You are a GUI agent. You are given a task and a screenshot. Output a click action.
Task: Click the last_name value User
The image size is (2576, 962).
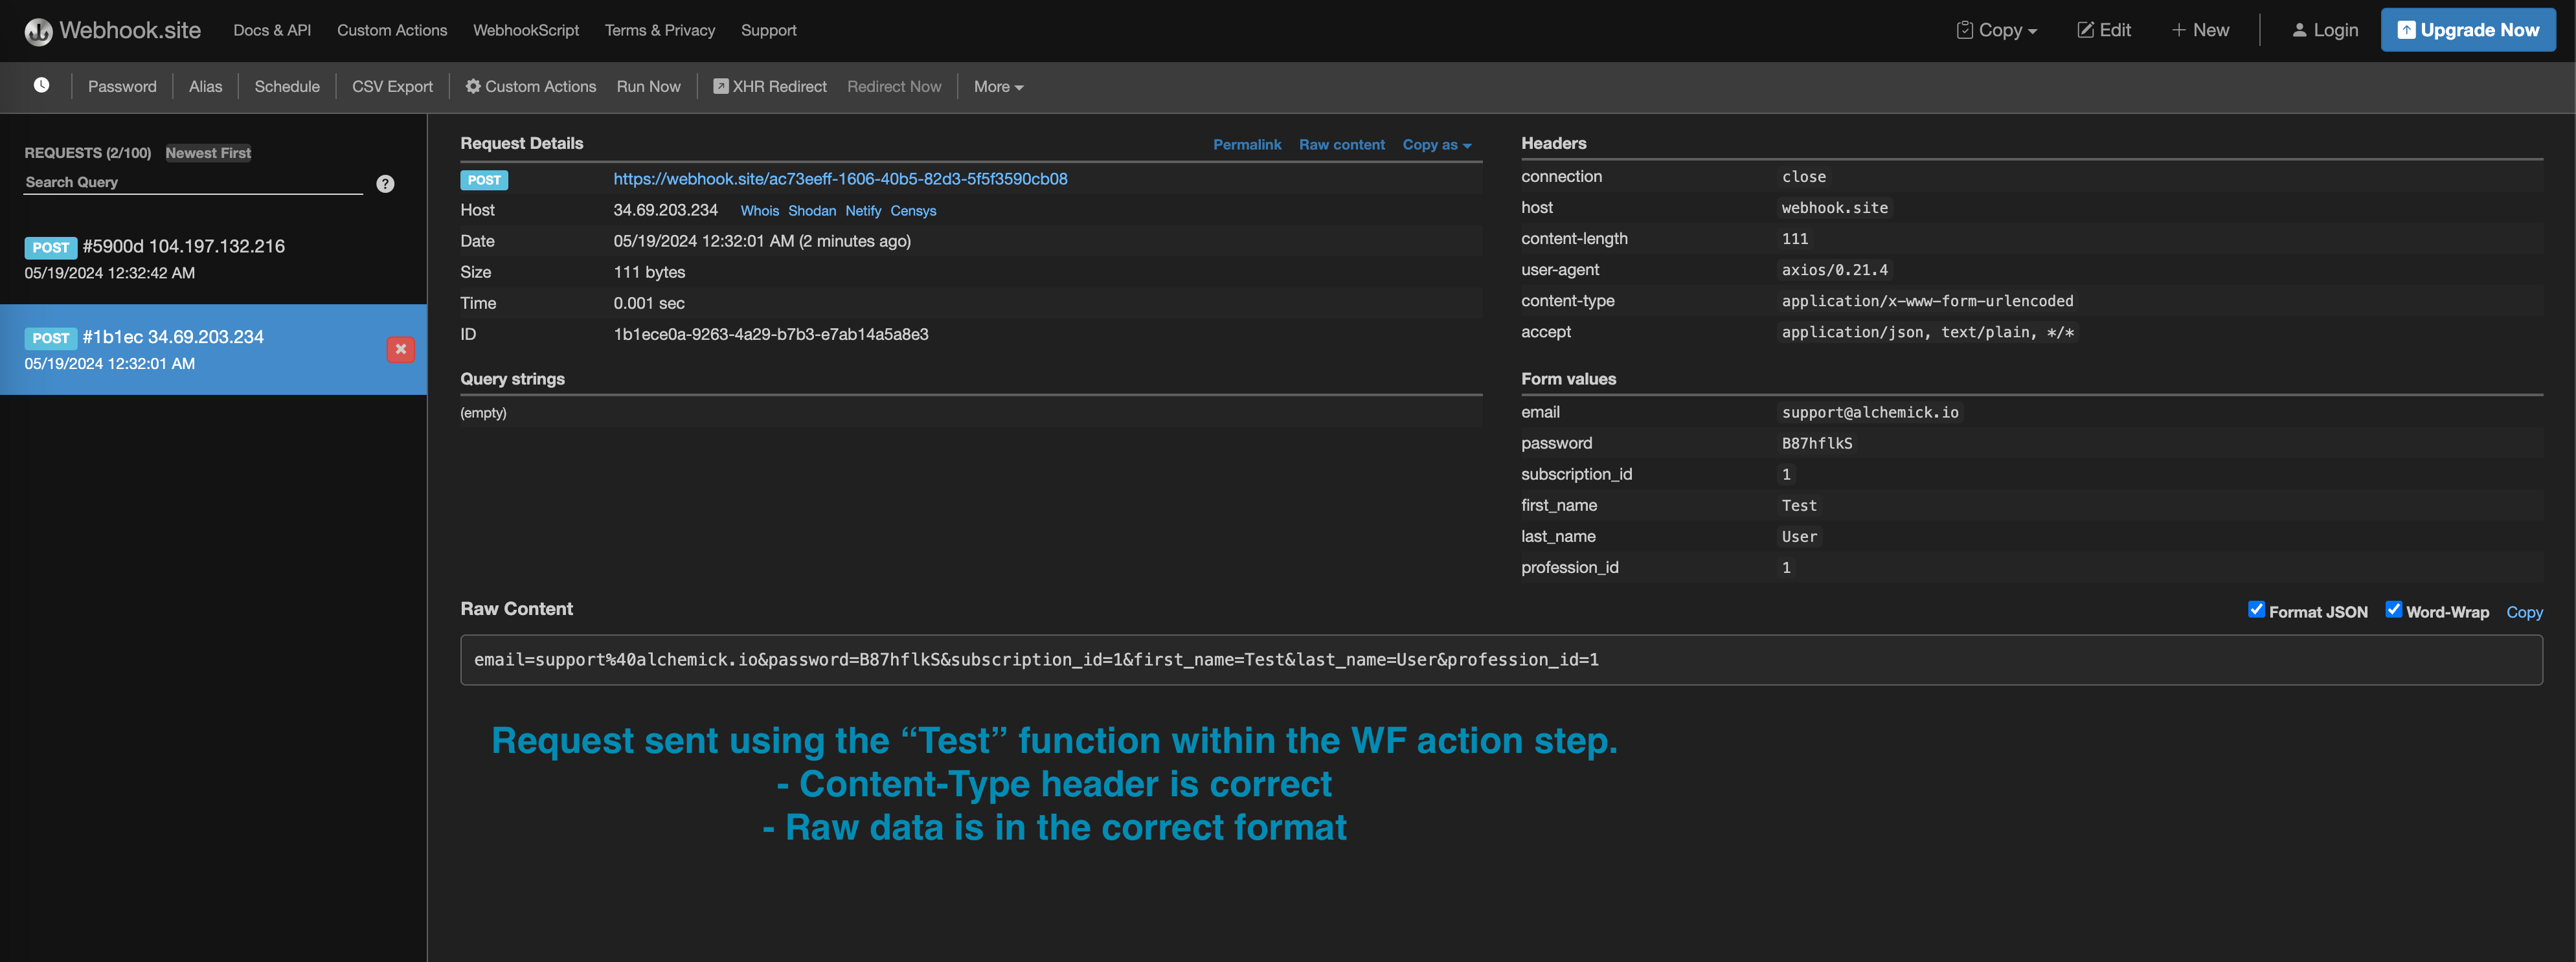point(1799,537)
